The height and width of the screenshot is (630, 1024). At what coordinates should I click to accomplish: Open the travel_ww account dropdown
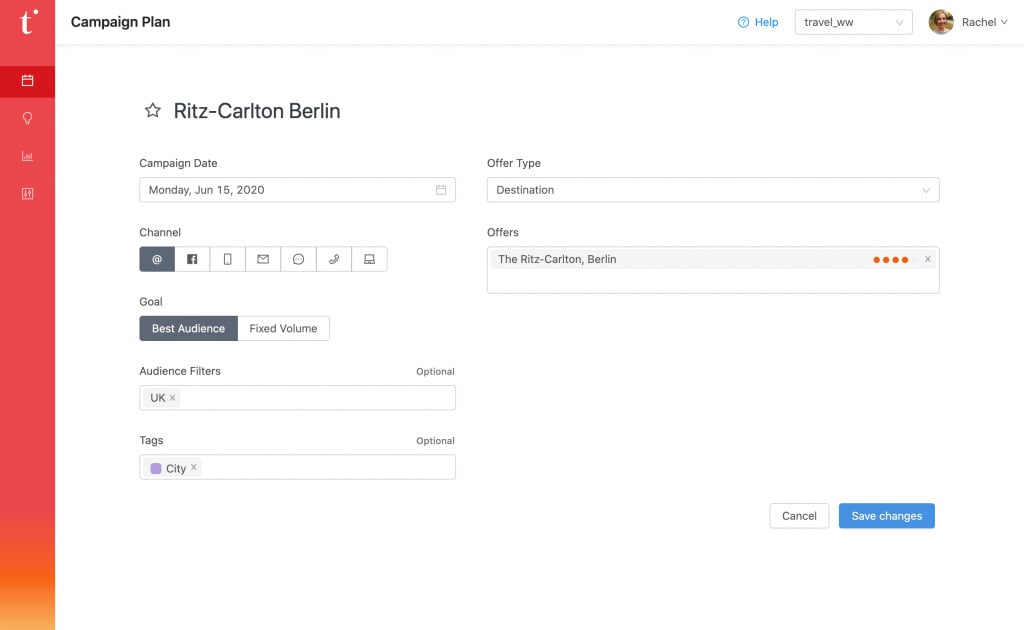pos(853,22)
